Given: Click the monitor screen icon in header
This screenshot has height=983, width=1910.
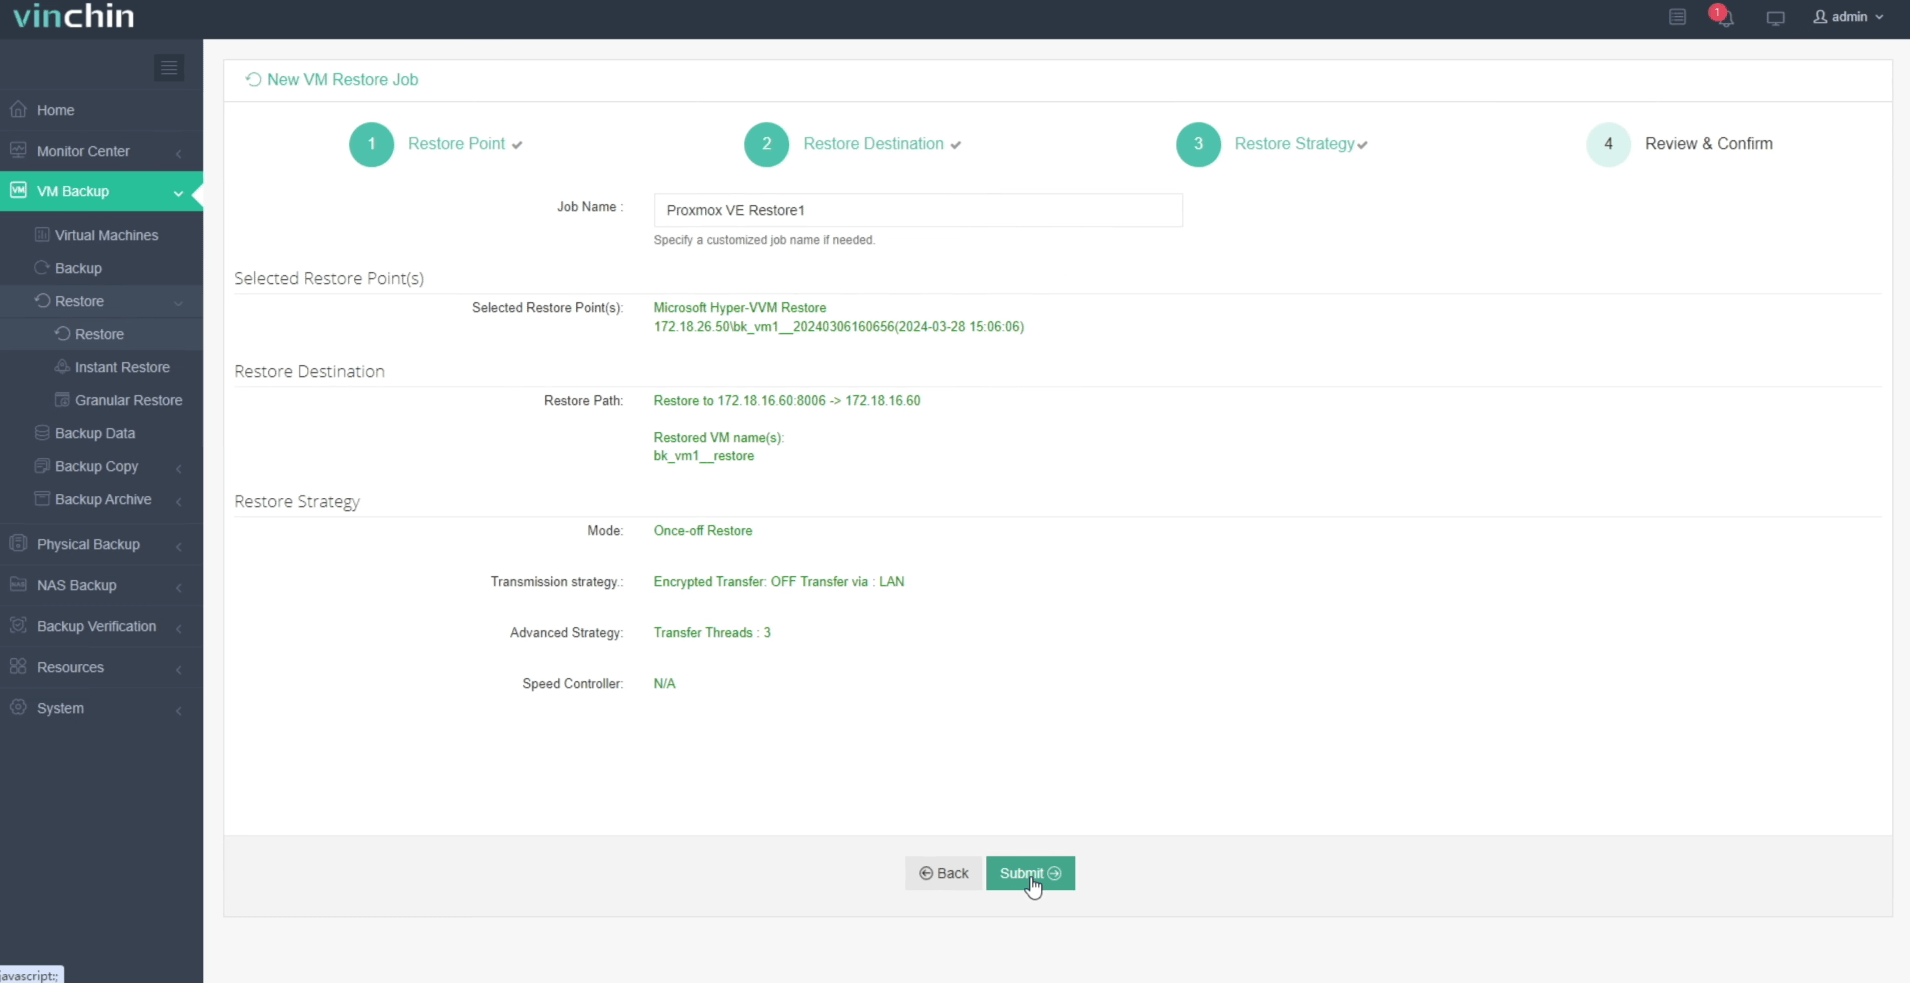Looking at the screenshot, I should click(x=1776, y=18).
